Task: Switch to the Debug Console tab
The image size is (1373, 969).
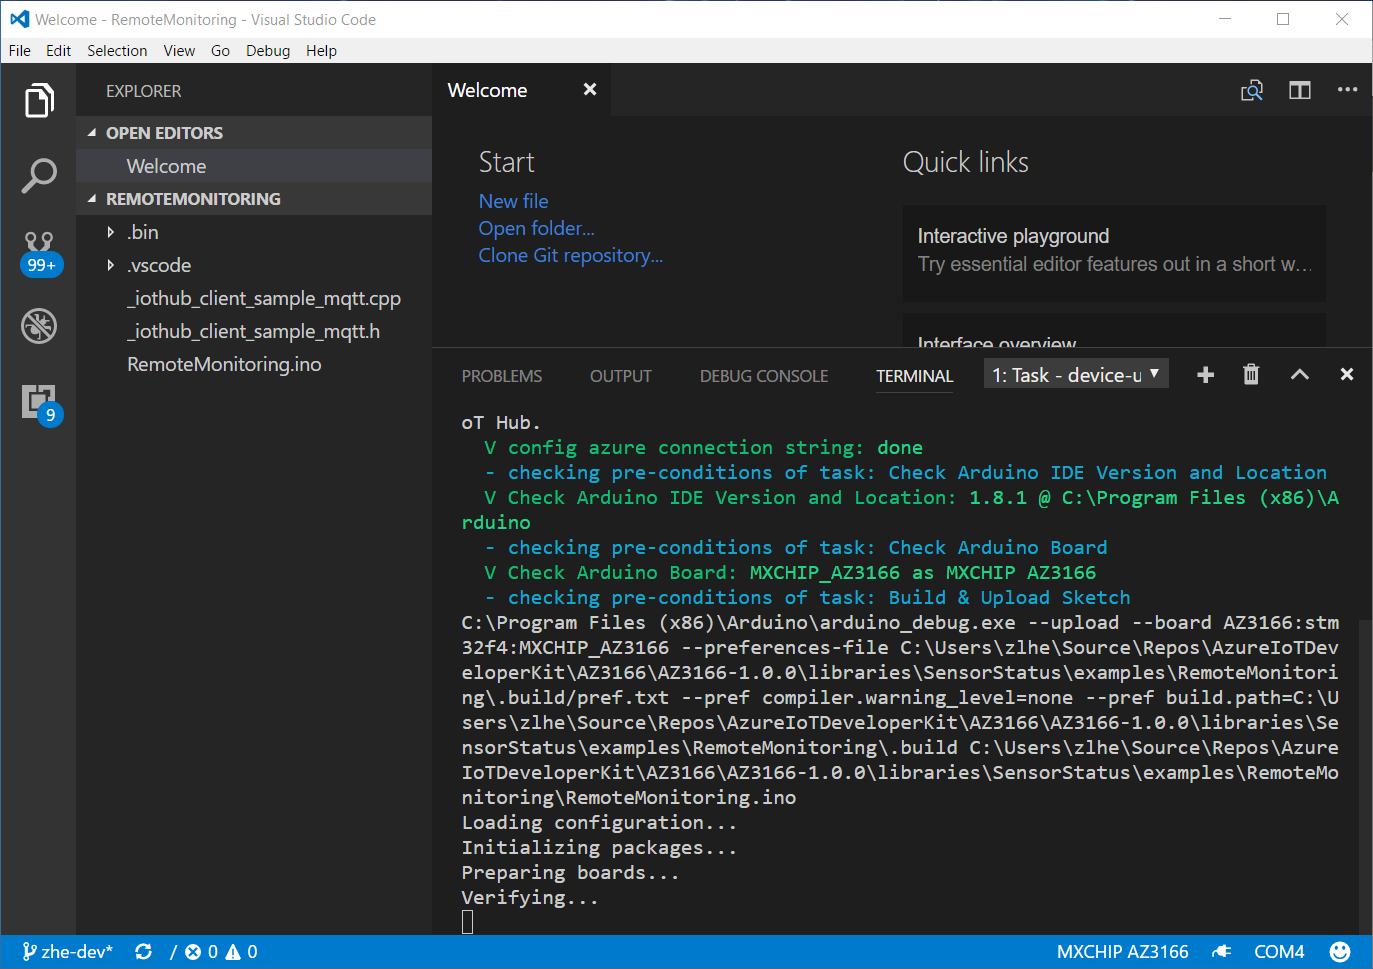Action: tap(764, 376)
